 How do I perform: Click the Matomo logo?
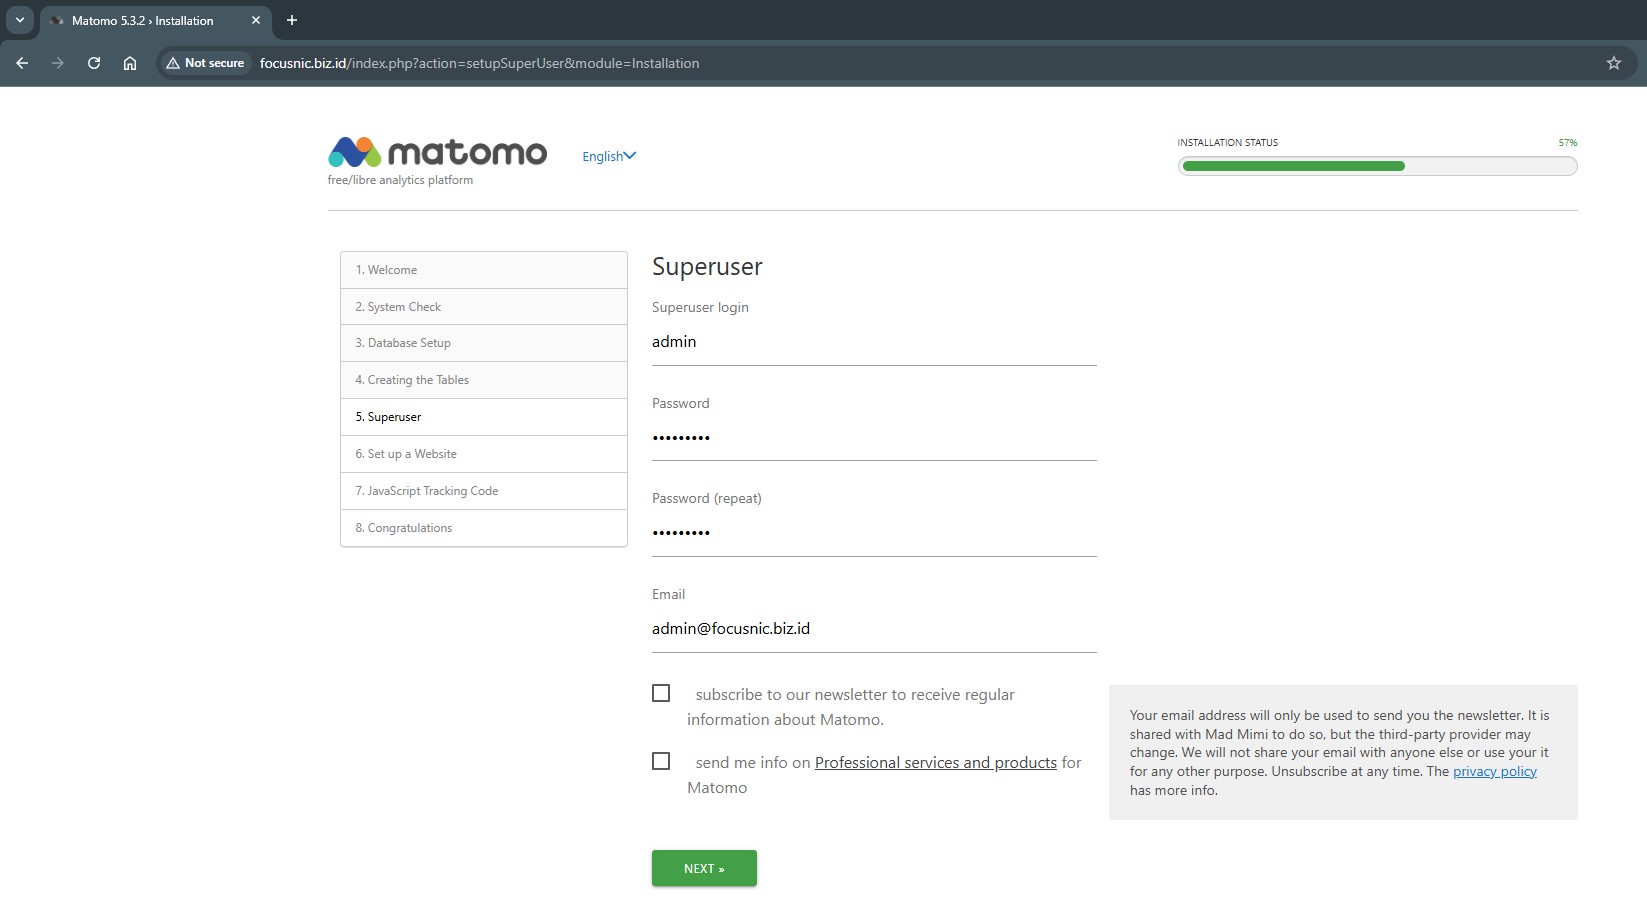click(x=437, y=153)
